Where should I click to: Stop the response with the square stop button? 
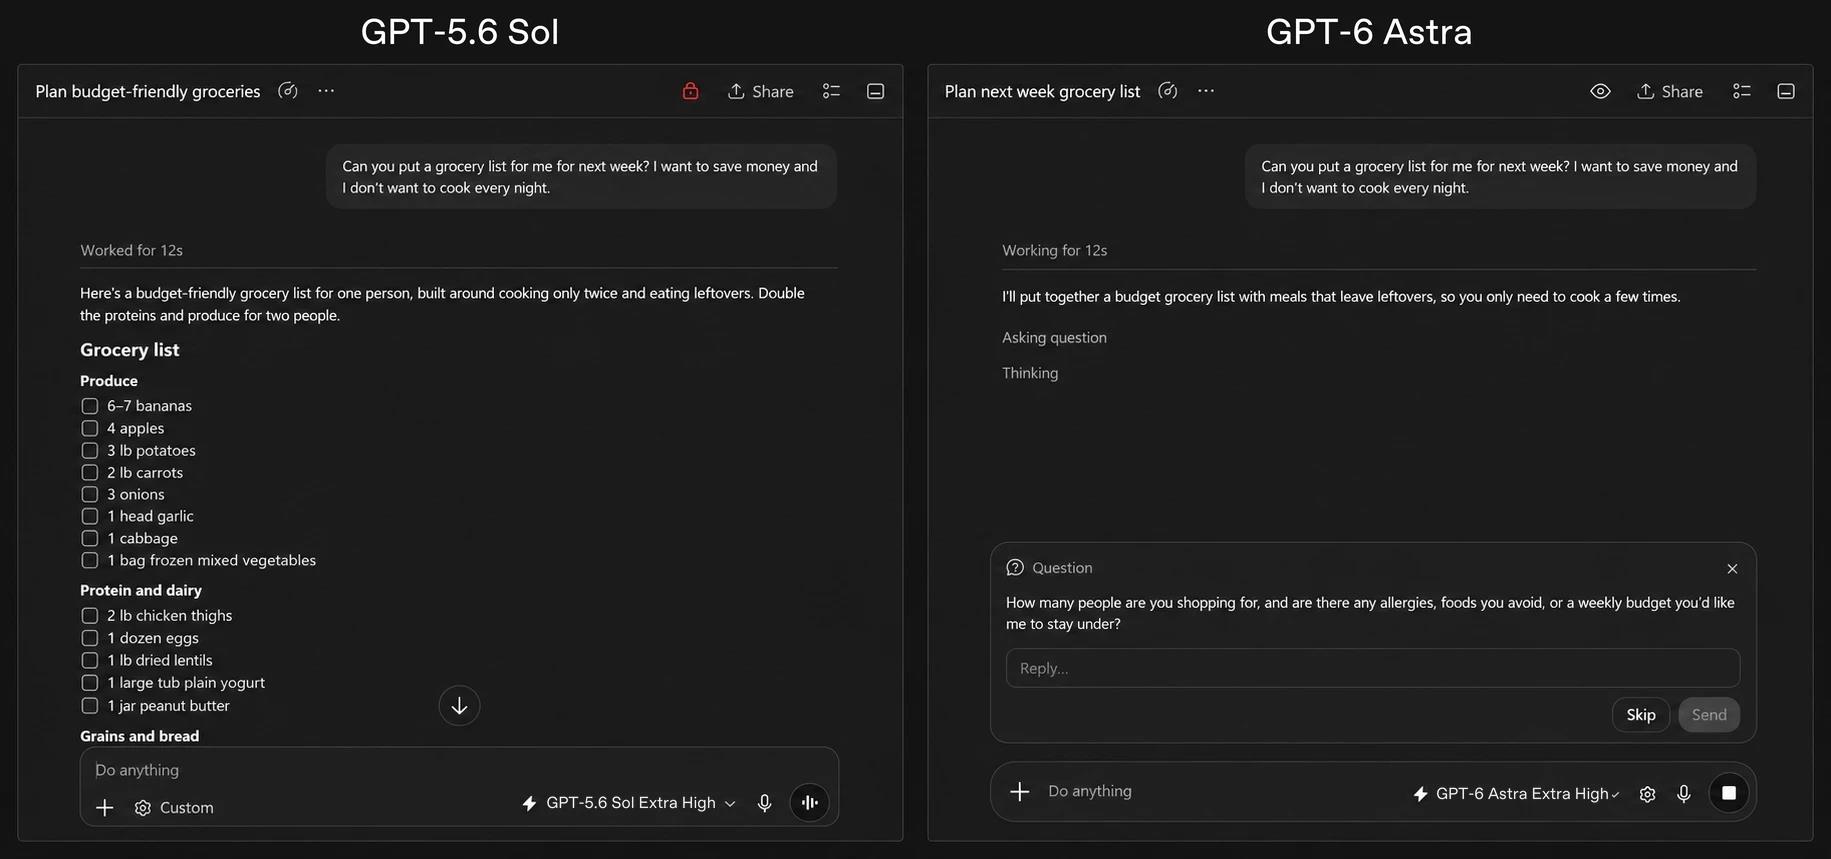1728,793
